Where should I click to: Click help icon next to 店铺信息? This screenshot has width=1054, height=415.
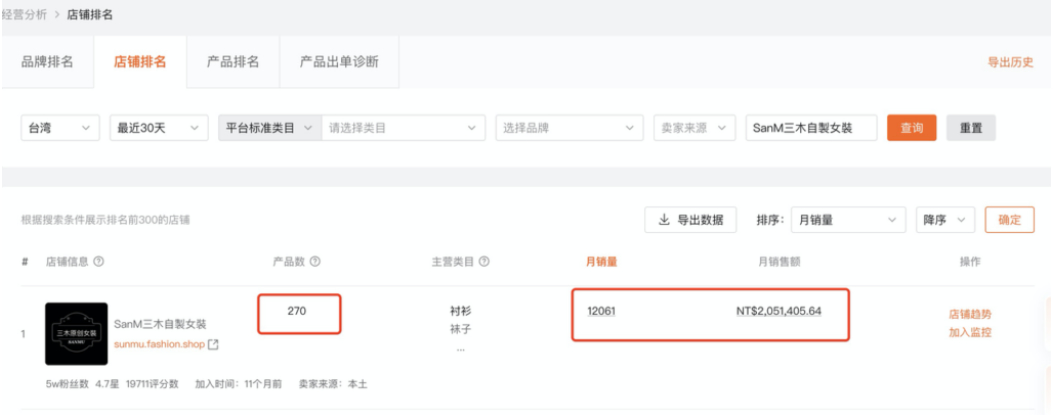(99, 262)
